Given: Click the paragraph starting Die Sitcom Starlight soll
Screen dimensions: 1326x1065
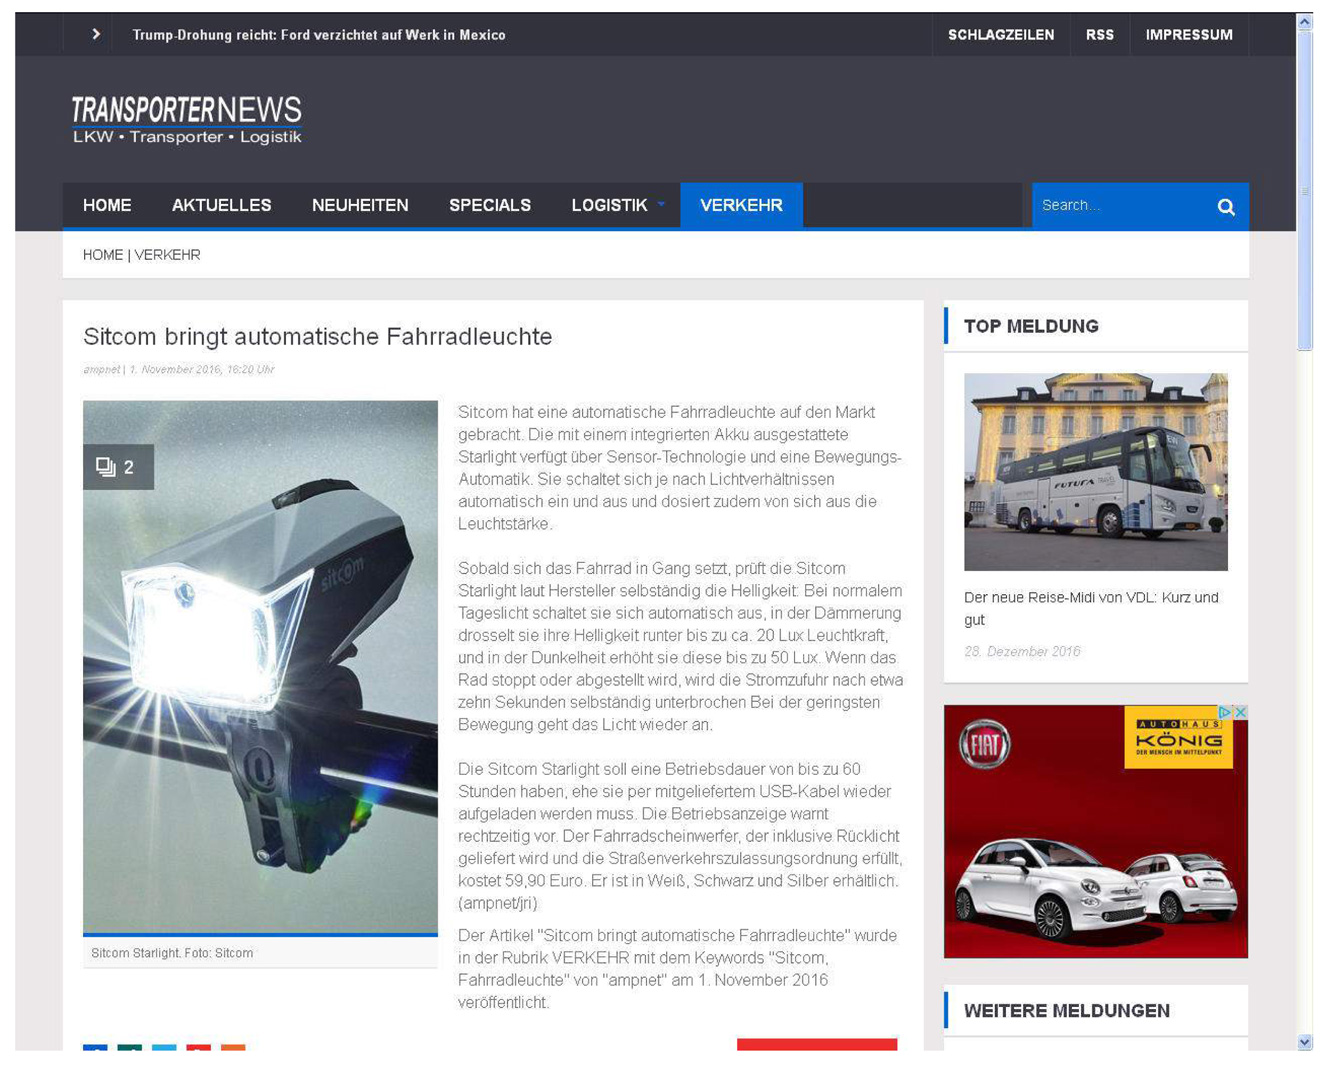Looking at the screenshot, I should point(680,836).
